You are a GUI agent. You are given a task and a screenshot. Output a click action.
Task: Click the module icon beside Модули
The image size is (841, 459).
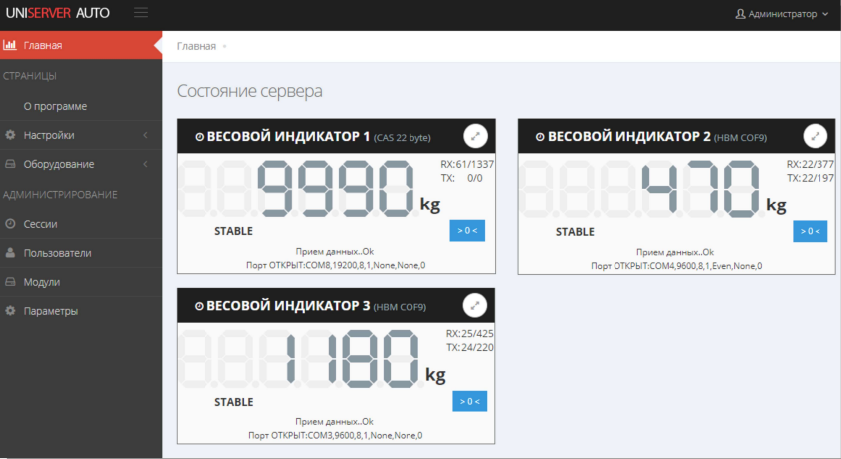(x=10, y=282)
